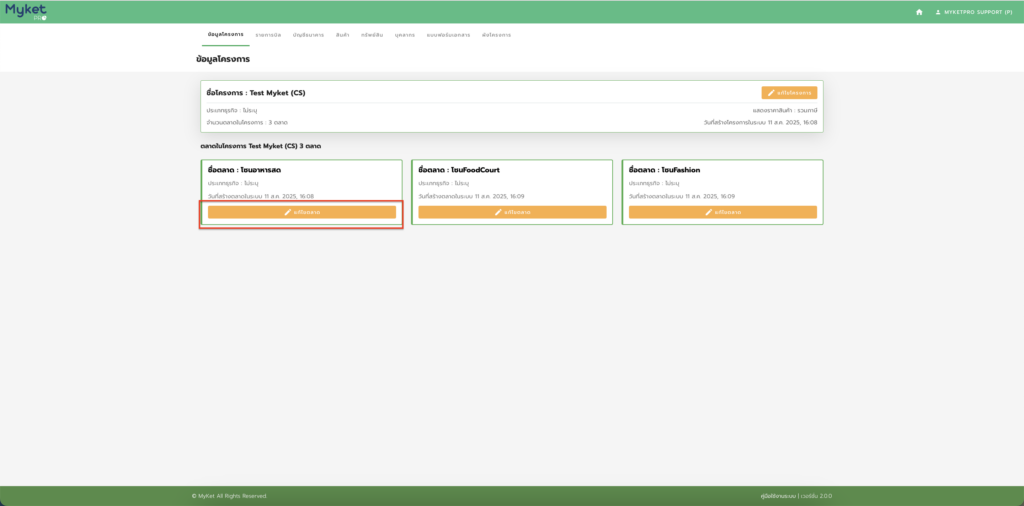Open the แบบฟอร์มเอกสาร tab

click(448, 35)
